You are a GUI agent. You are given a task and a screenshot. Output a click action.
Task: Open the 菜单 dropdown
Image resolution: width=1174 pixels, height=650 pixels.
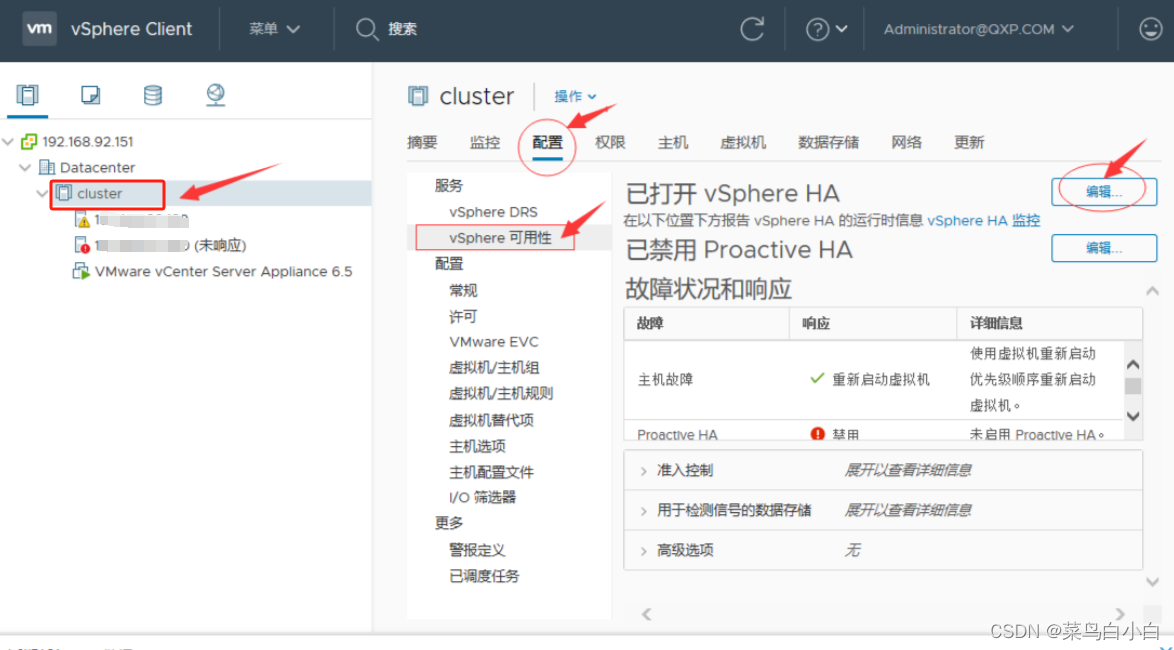coord(274,29)
